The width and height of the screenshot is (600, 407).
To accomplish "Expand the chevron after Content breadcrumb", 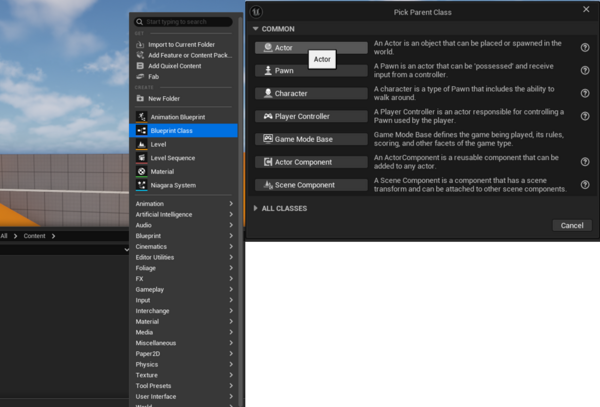I will tap(53, 236).
